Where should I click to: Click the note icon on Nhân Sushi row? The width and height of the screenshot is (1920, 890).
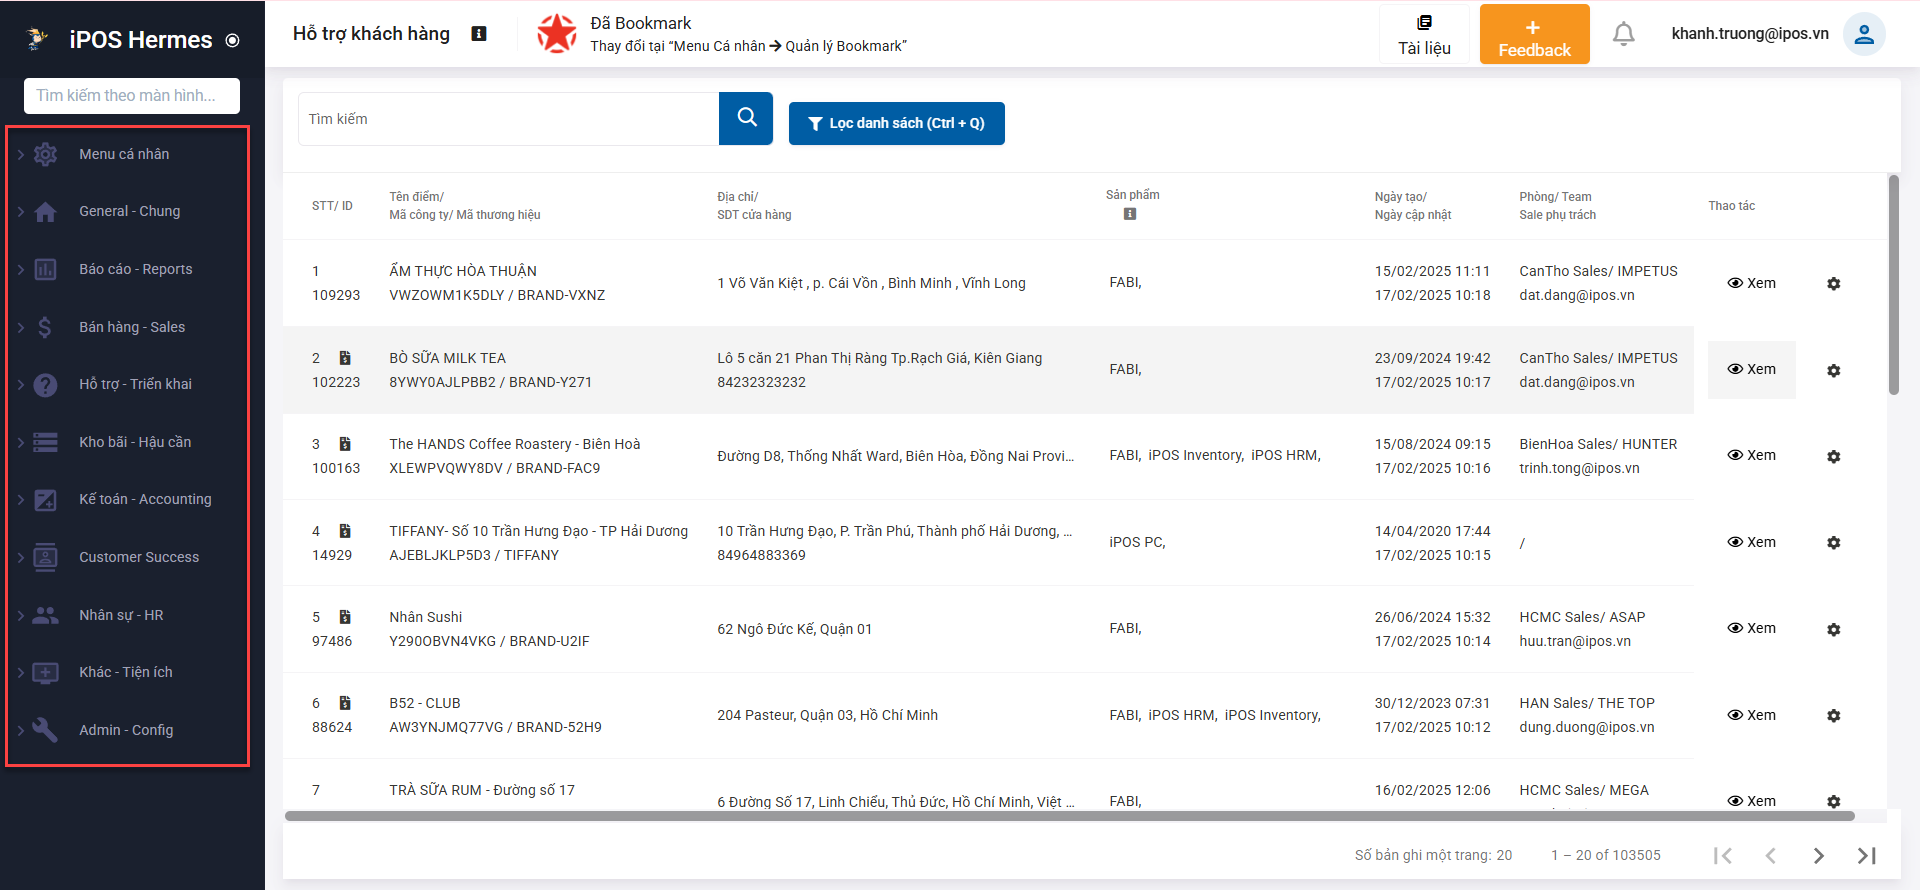point(345,617)
